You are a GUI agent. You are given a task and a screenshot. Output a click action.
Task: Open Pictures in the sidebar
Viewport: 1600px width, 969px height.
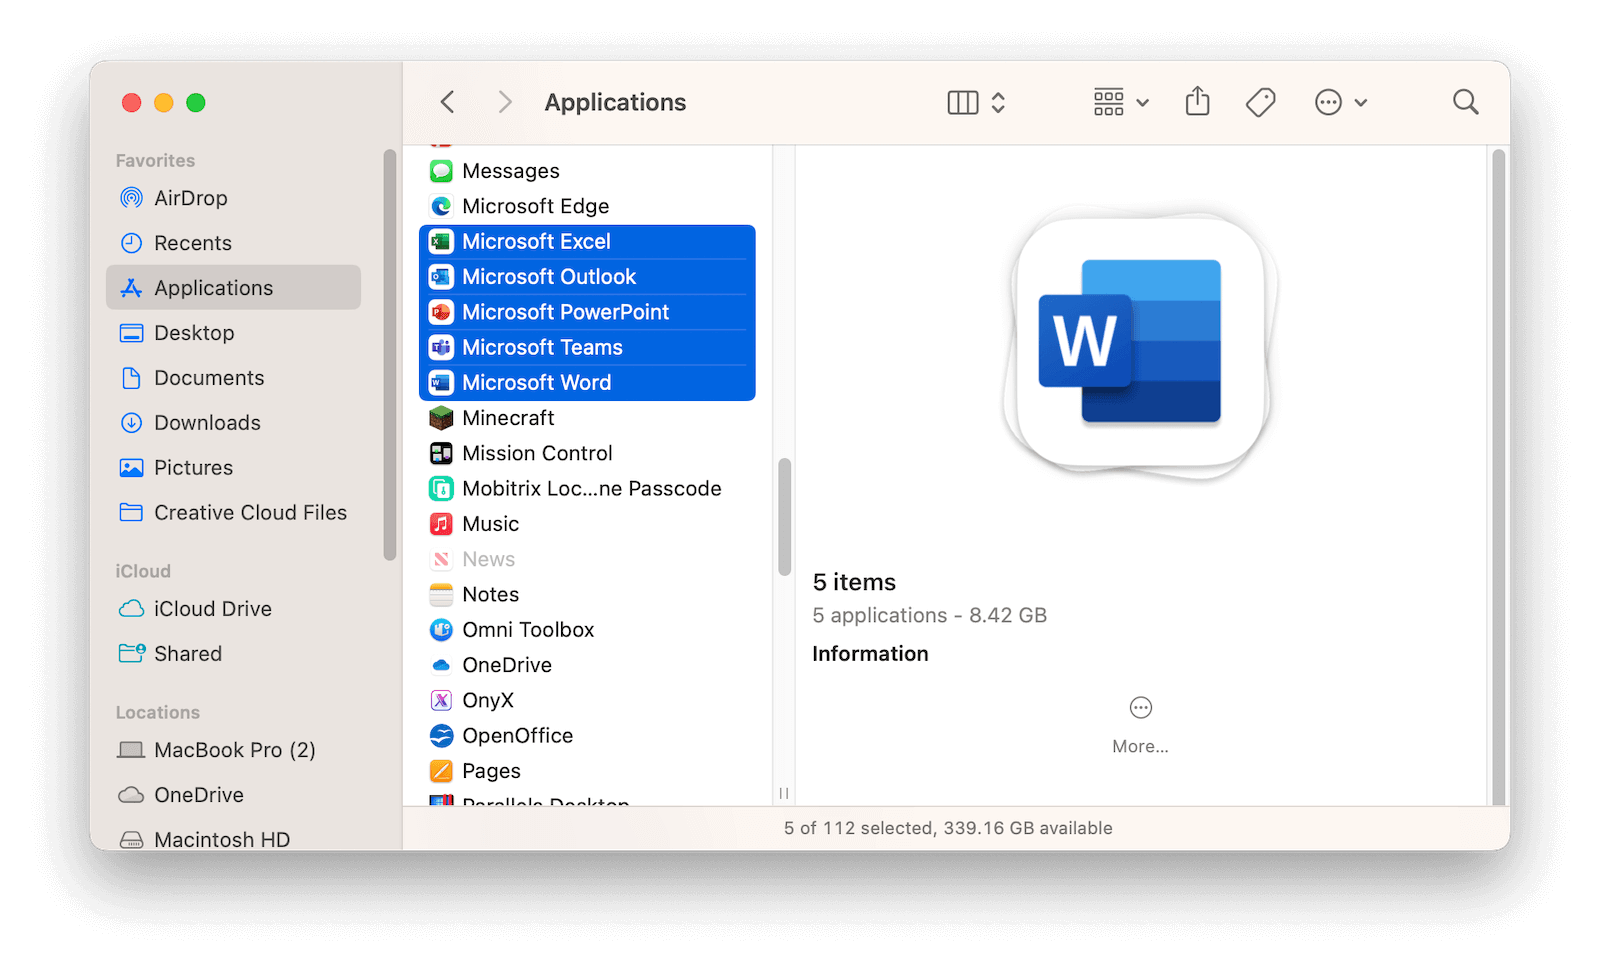click(233, 468)
